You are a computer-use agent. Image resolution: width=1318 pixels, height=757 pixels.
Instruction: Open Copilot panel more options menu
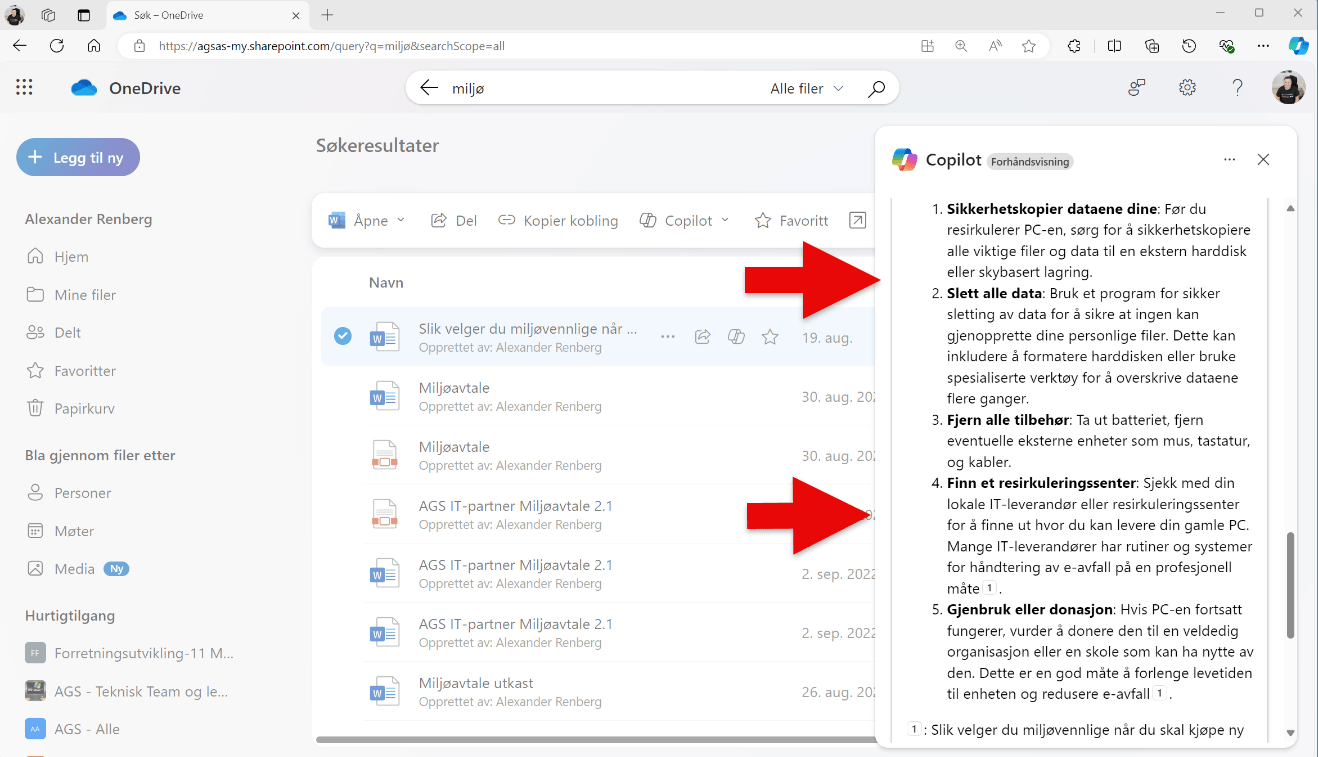1230,160
